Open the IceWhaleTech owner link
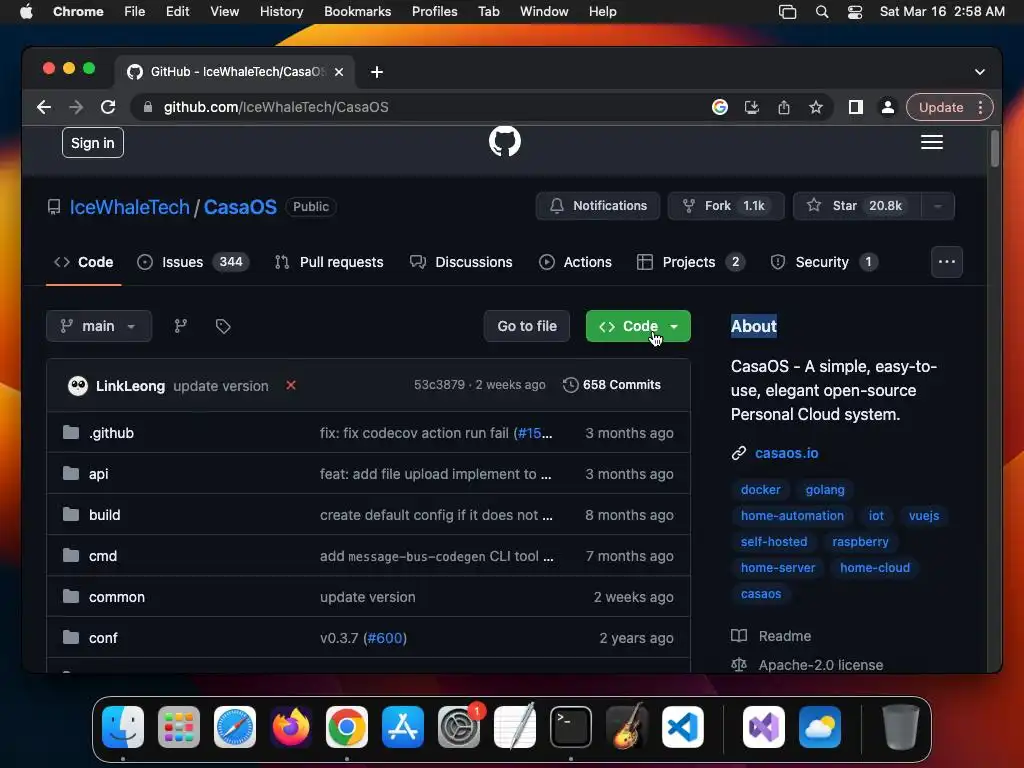The image size is (1024, 768). pyautogui.click(x=129, y=207)
